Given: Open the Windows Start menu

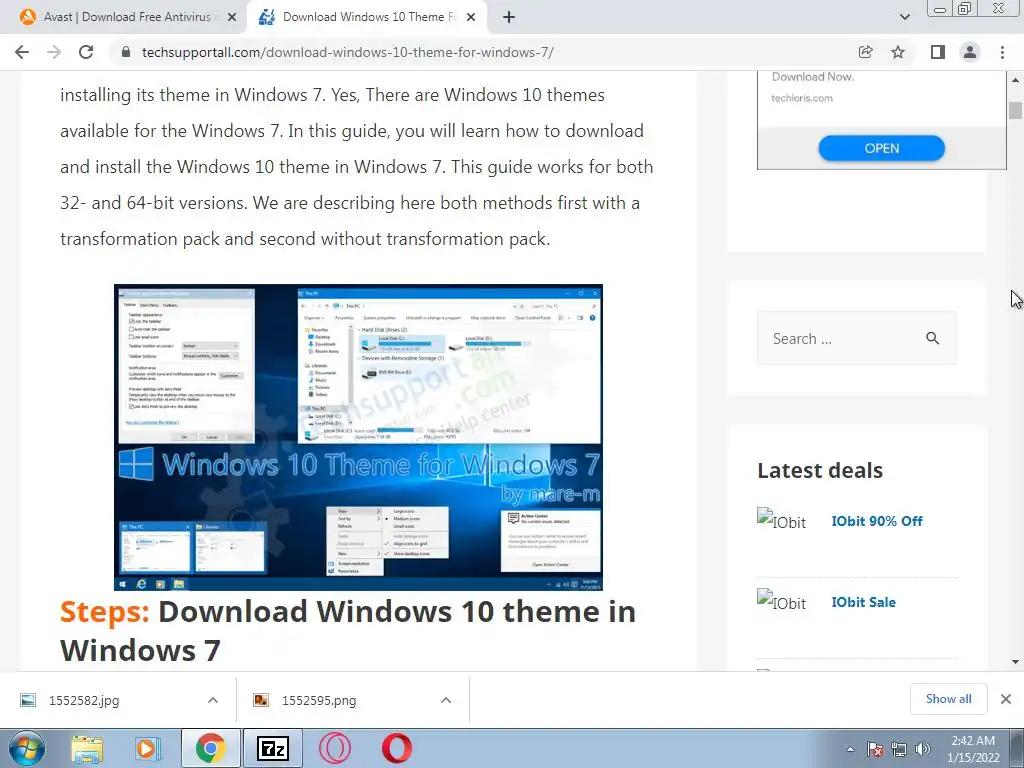Looking at the screenshot, I should click(x=27, y=748).
